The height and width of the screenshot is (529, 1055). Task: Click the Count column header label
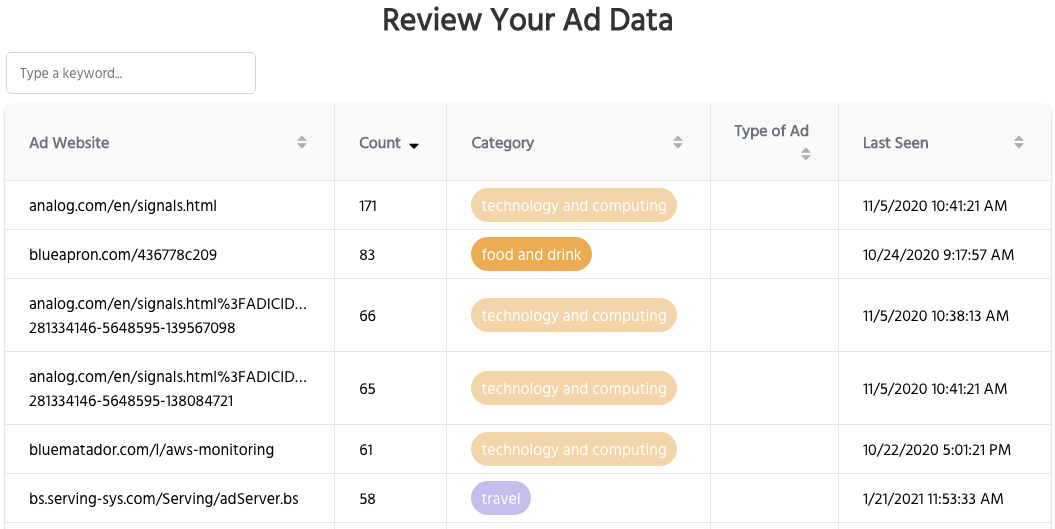380,143
